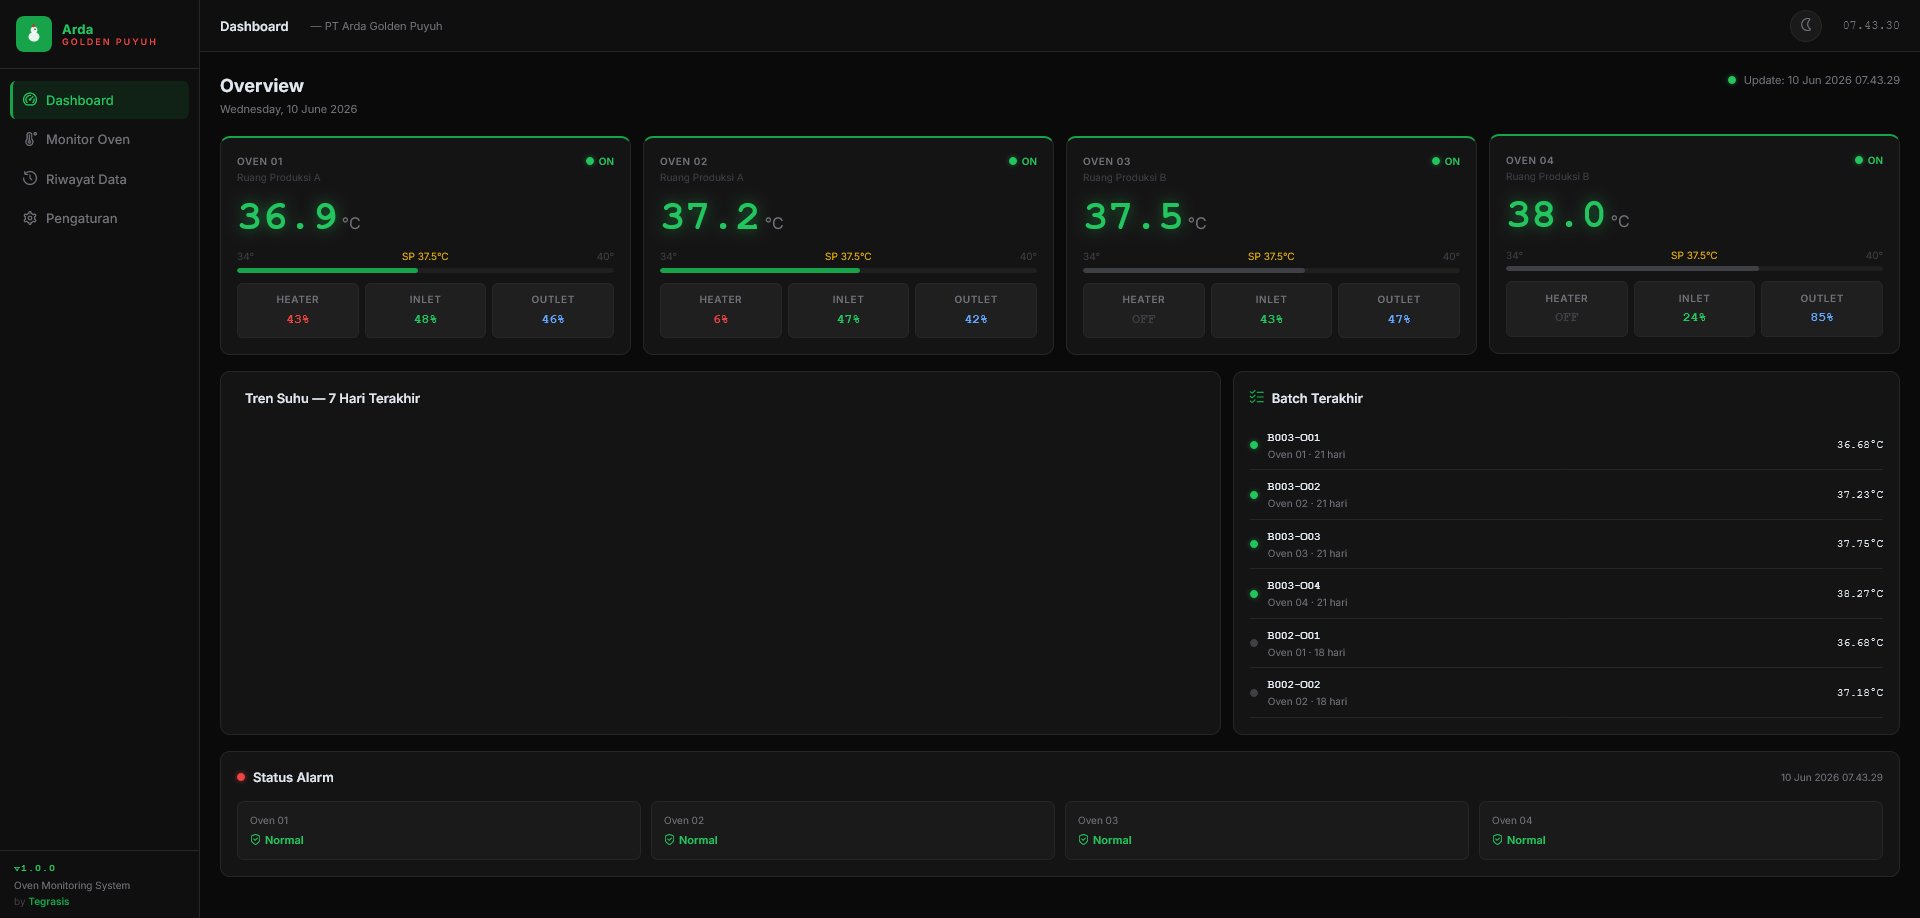Click the OVEN 01 temperature progress bar

[425, 270]
